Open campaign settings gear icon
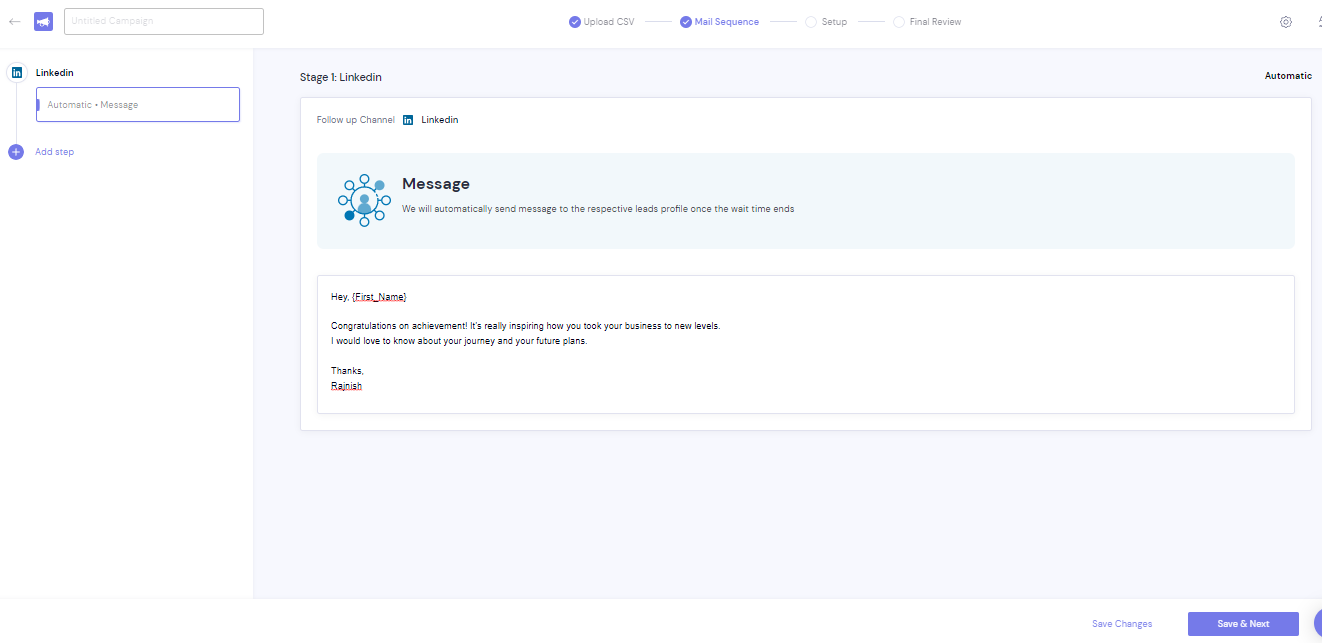This screenshot has width=1322, height=643. point(1286,22)
